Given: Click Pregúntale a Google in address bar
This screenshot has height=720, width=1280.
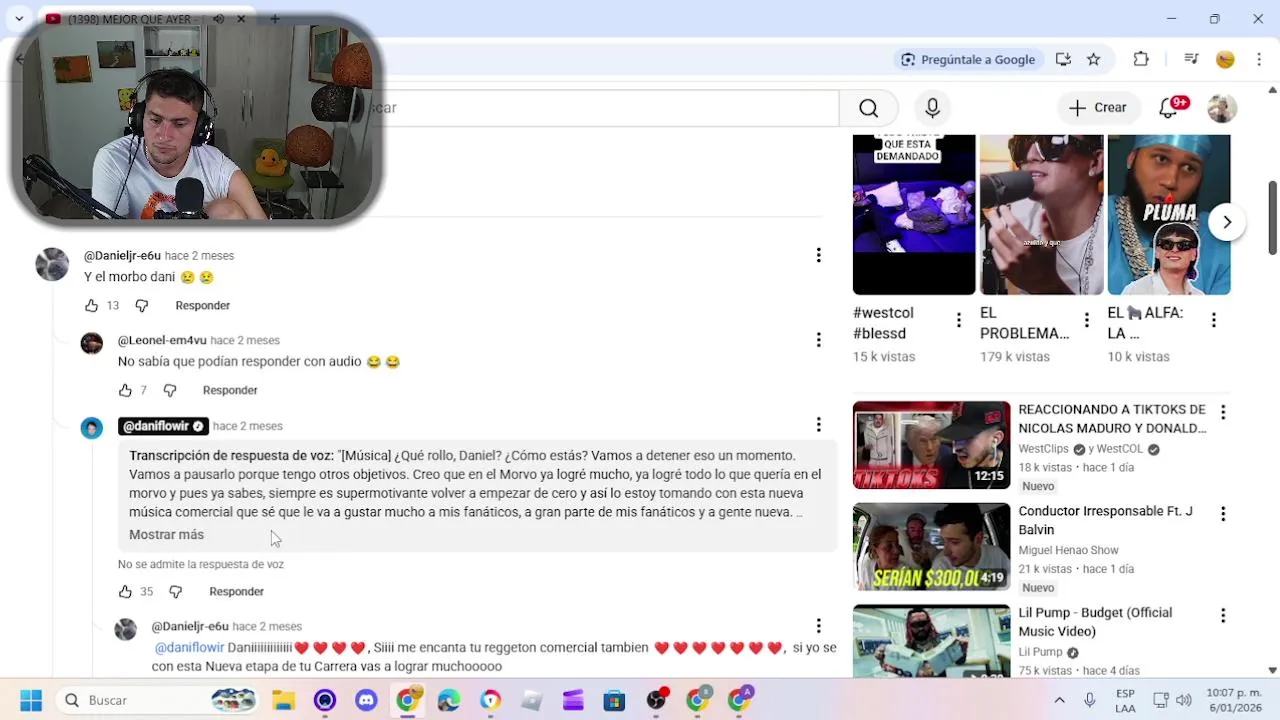Looking at the screenshot, I should click(967, 59).
